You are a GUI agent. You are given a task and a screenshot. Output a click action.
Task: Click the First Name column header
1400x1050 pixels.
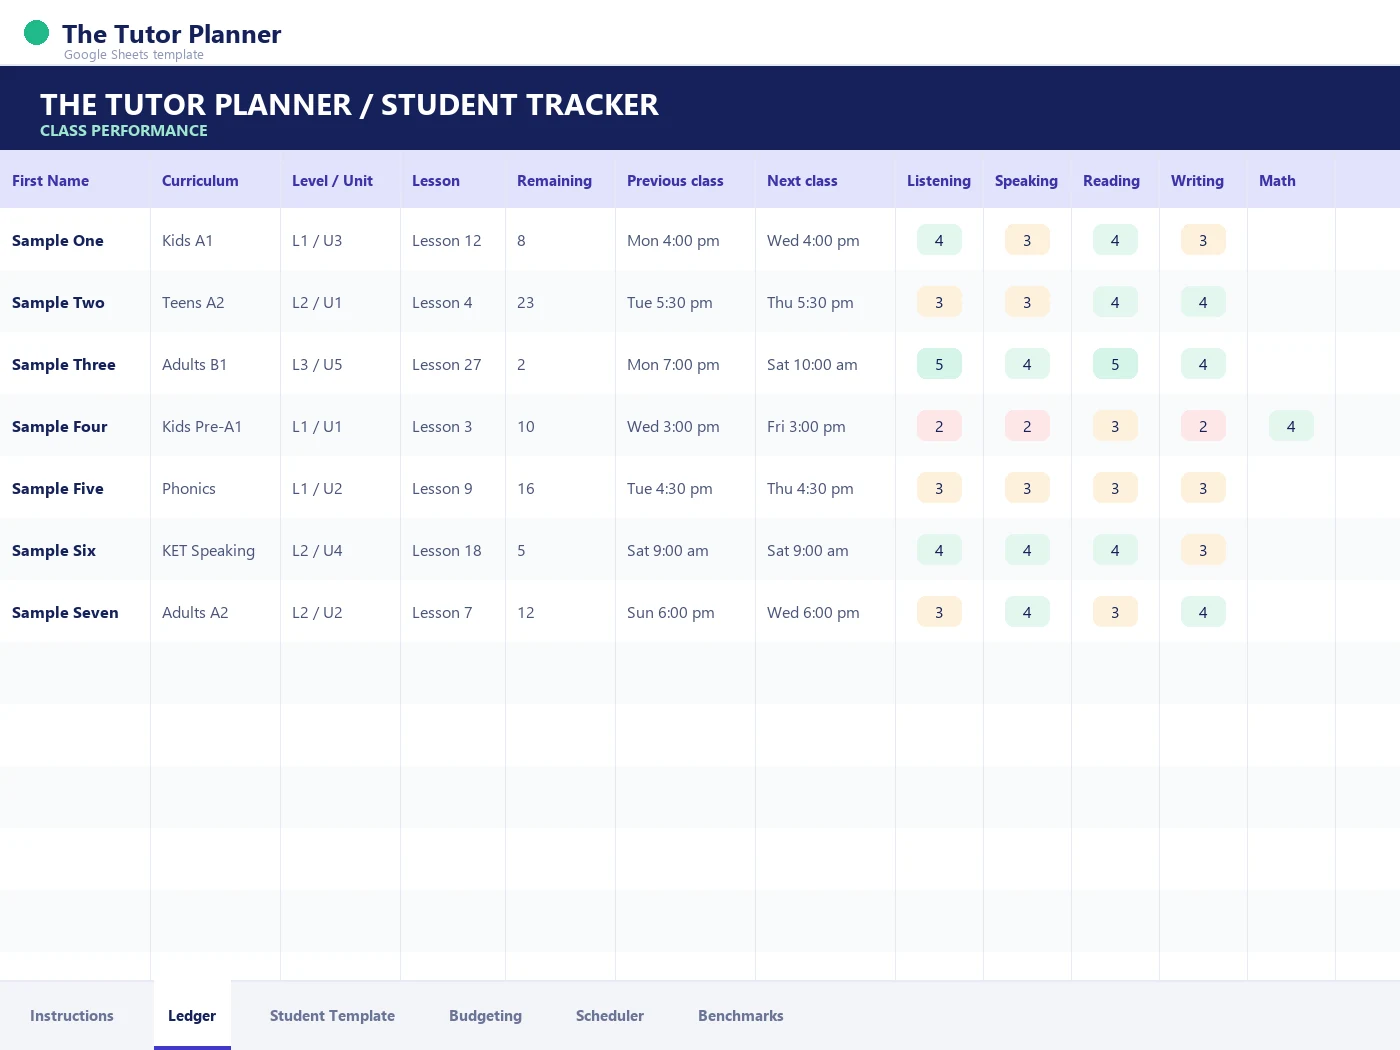point(75,180)
